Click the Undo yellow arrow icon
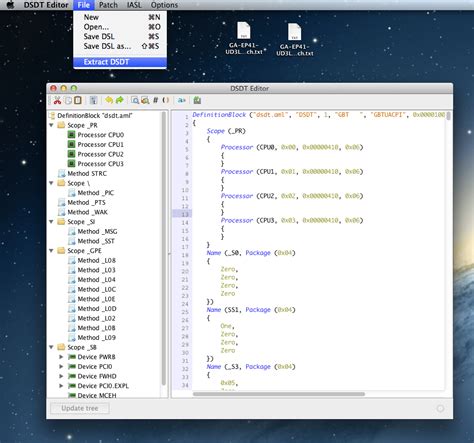 109,100
